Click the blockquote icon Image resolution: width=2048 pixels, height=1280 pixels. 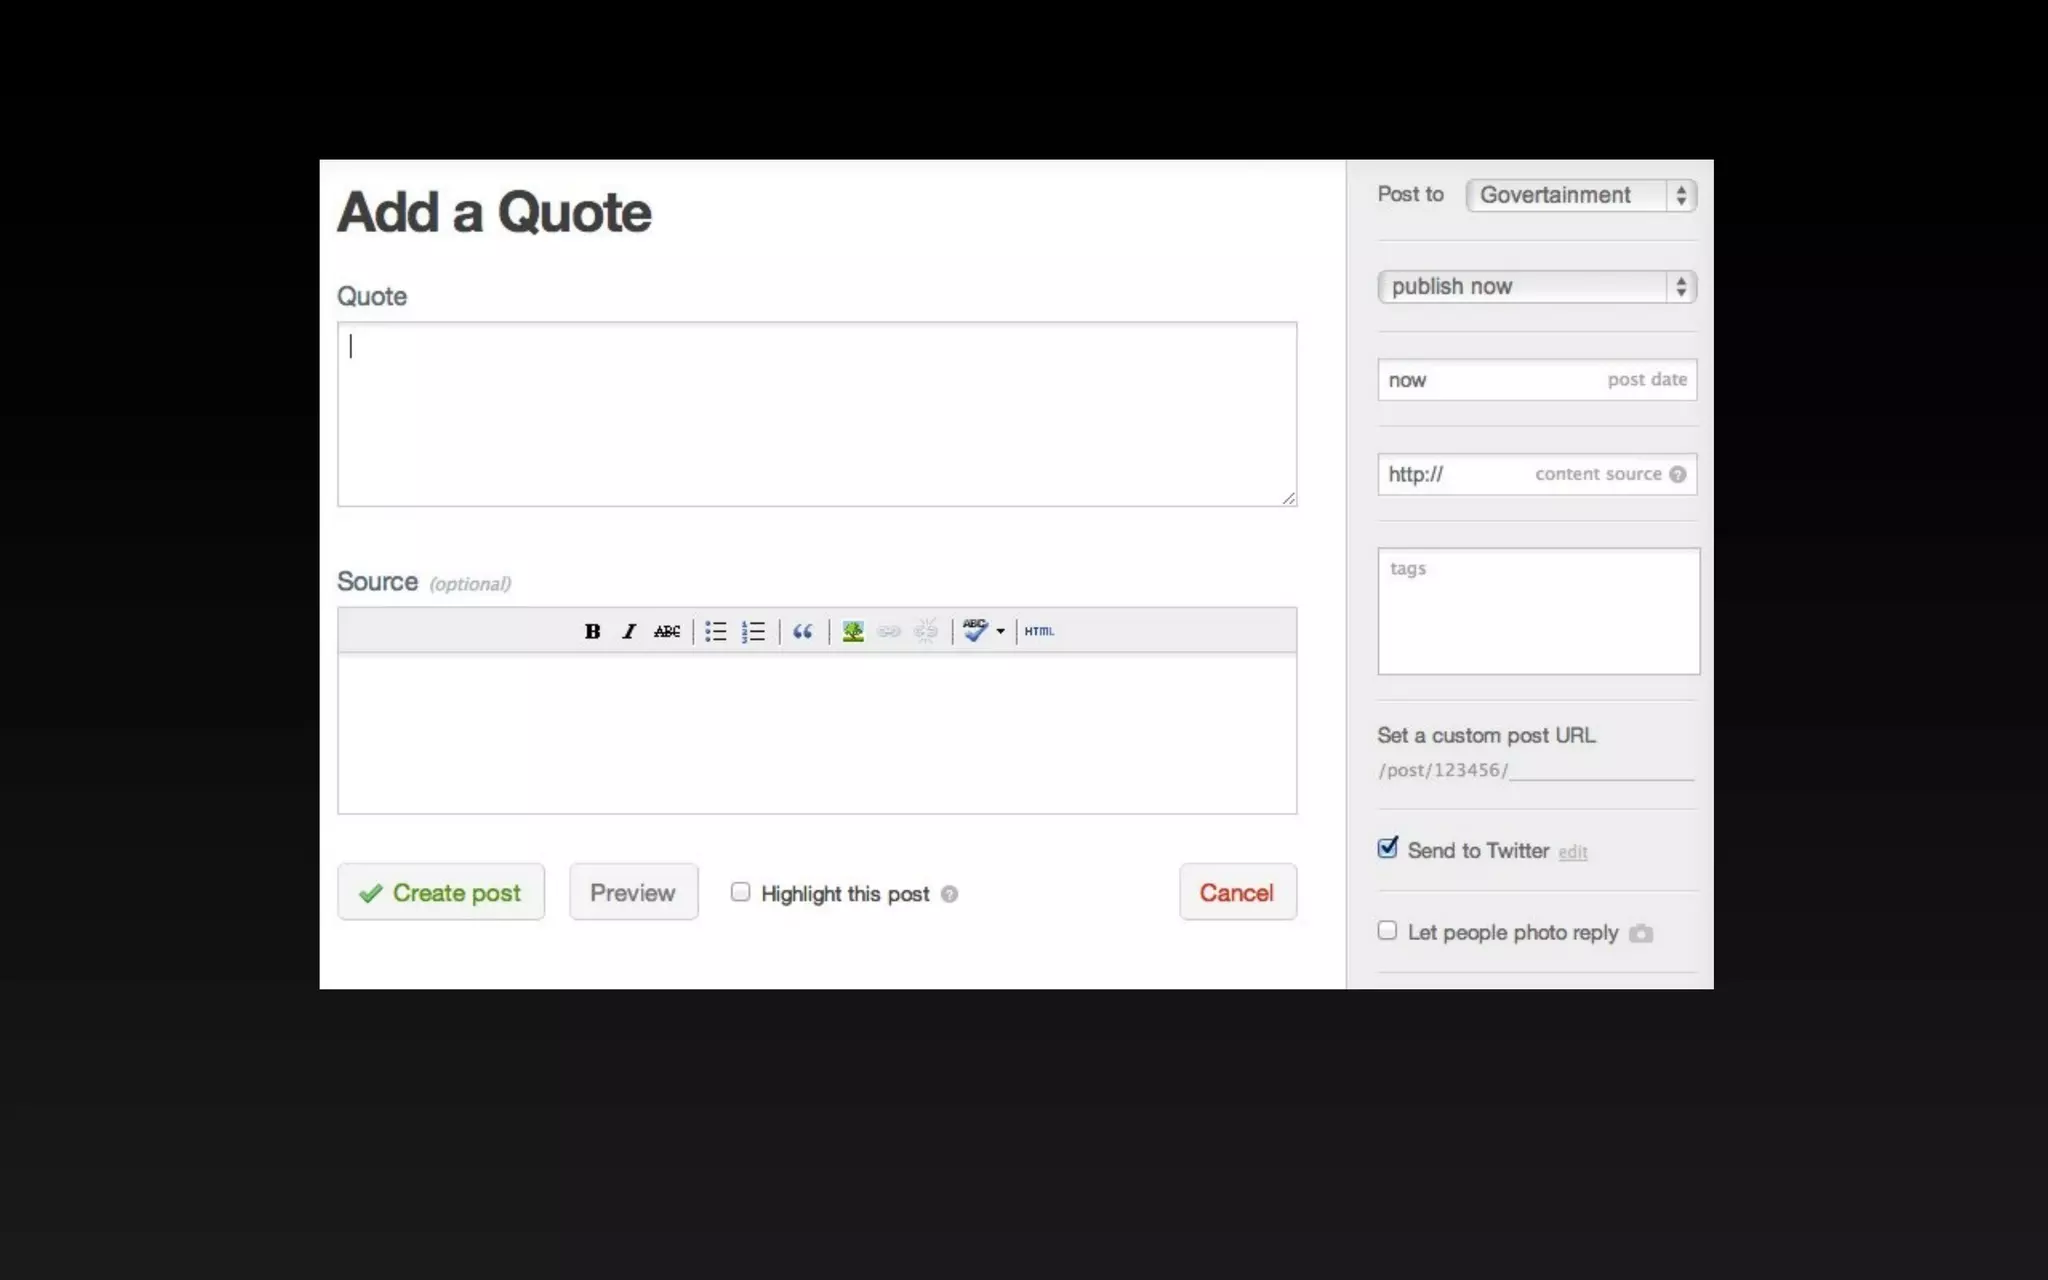(x=802, y=631)
